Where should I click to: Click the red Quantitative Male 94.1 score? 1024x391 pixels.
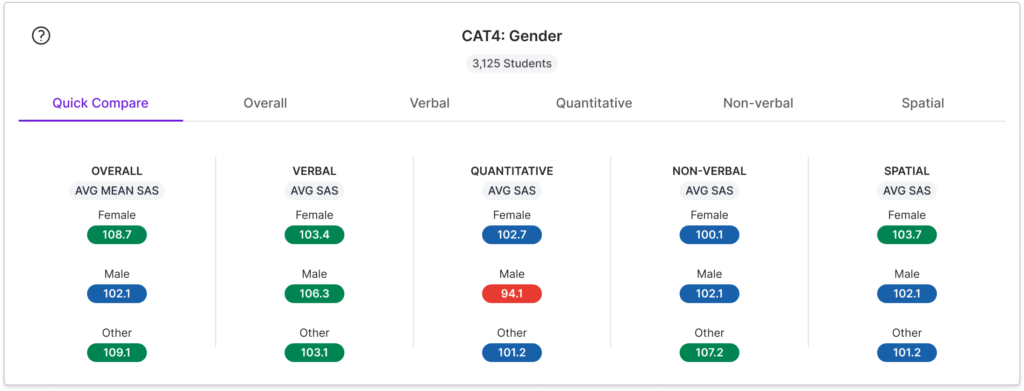click(512, 294)
